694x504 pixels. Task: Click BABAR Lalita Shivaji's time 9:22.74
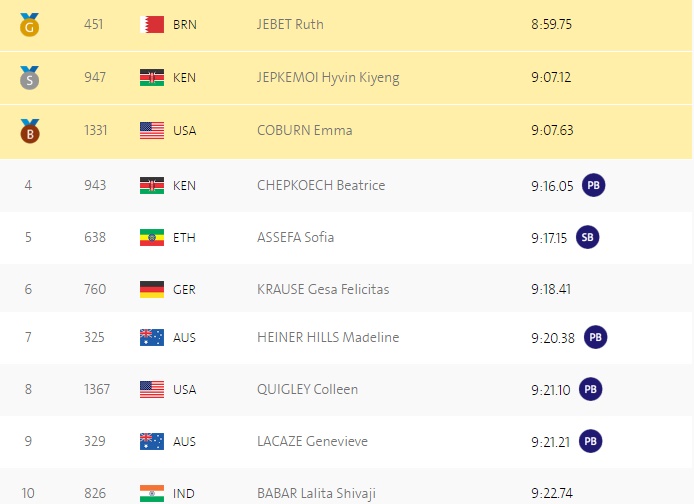coord(552,493)
